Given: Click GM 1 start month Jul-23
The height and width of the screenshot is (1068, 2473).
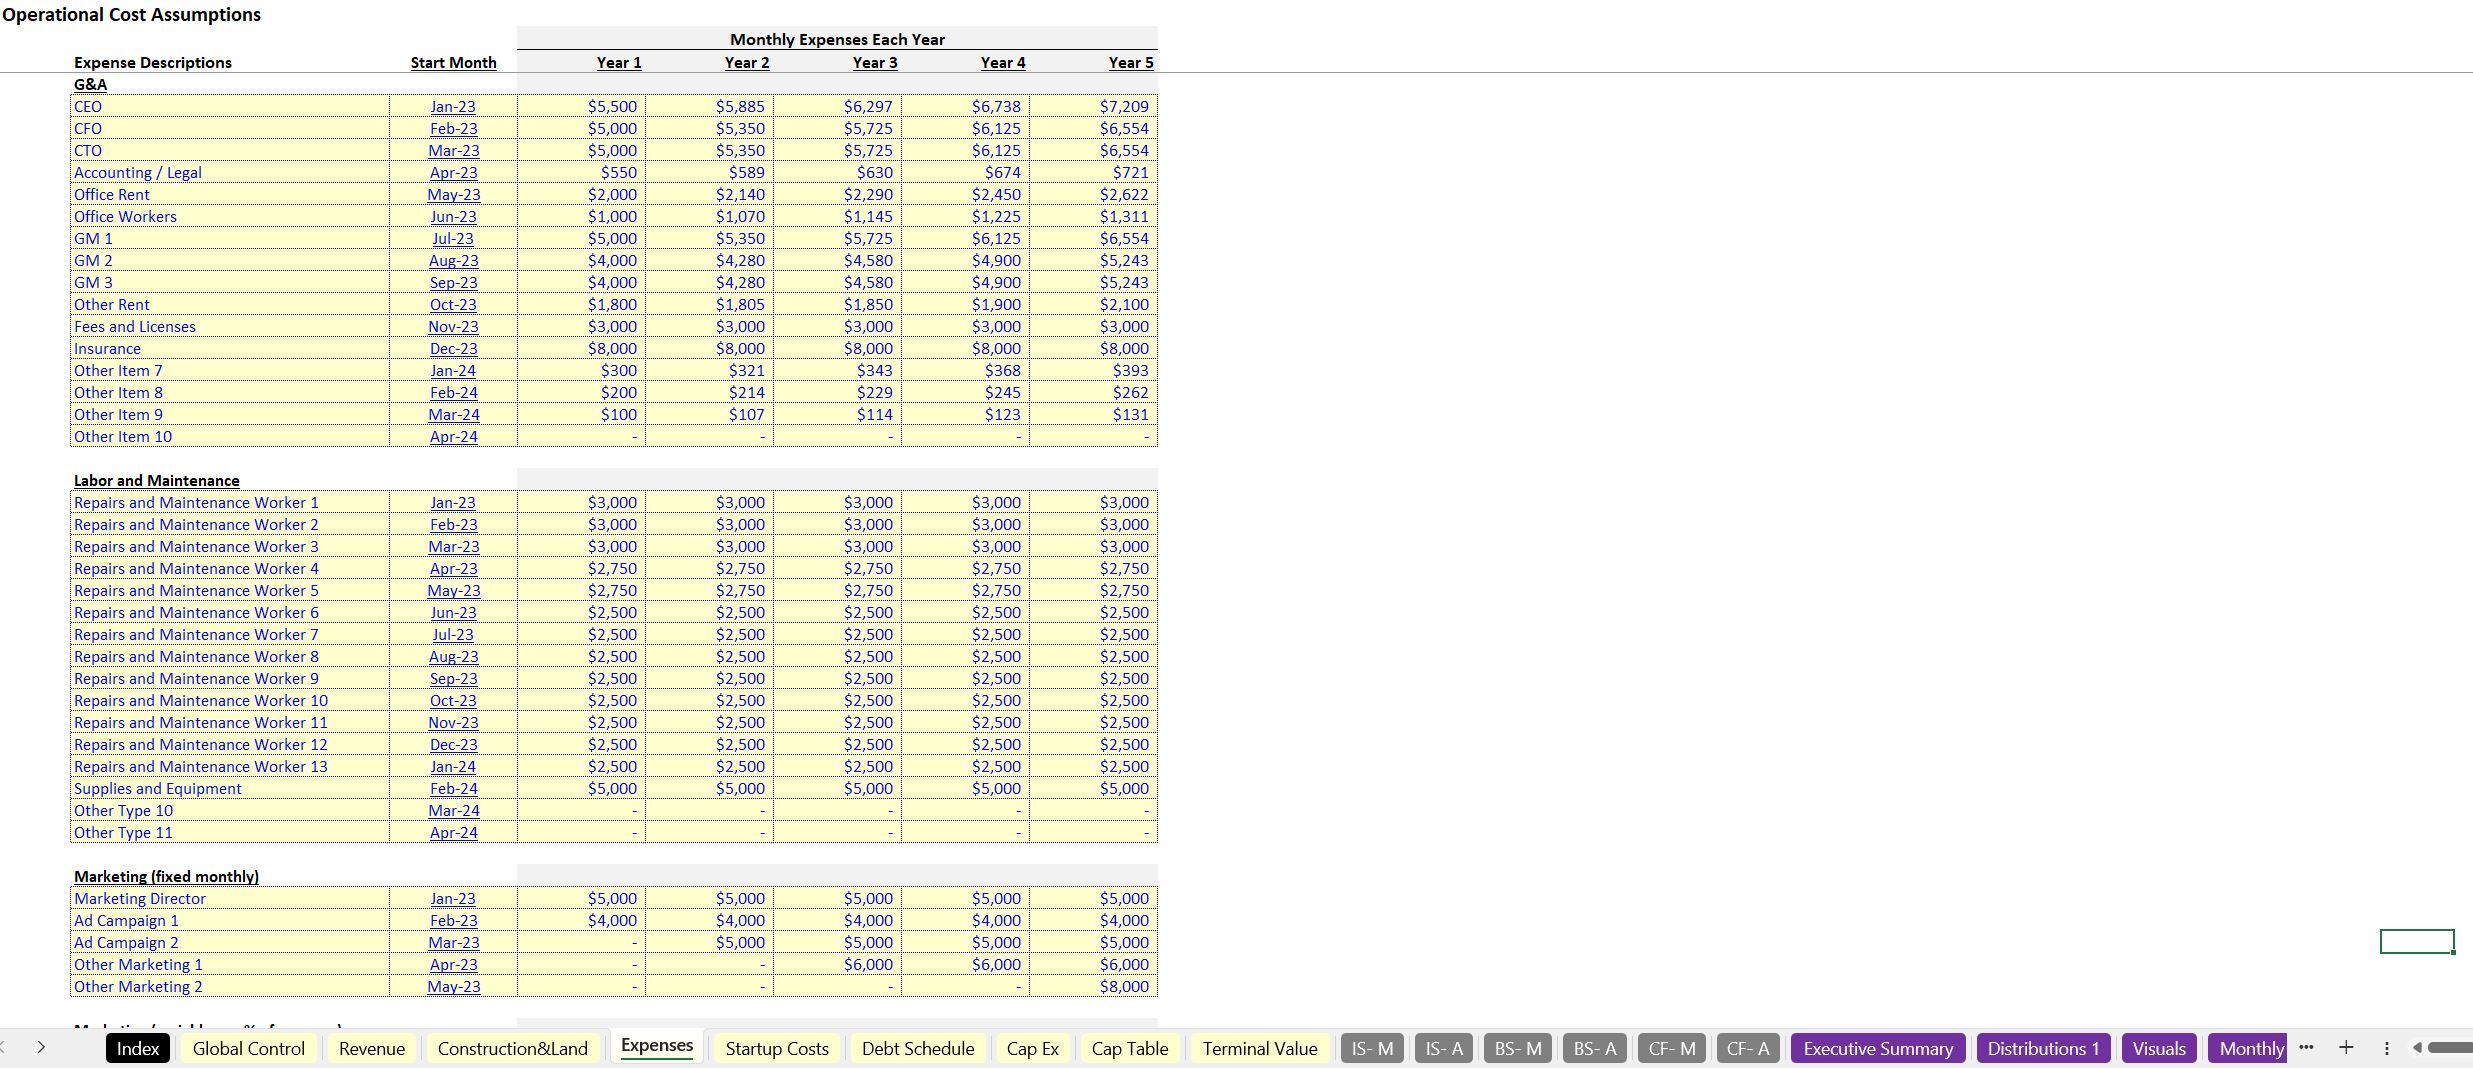Looking at the screenshot, I should [453, 238].
